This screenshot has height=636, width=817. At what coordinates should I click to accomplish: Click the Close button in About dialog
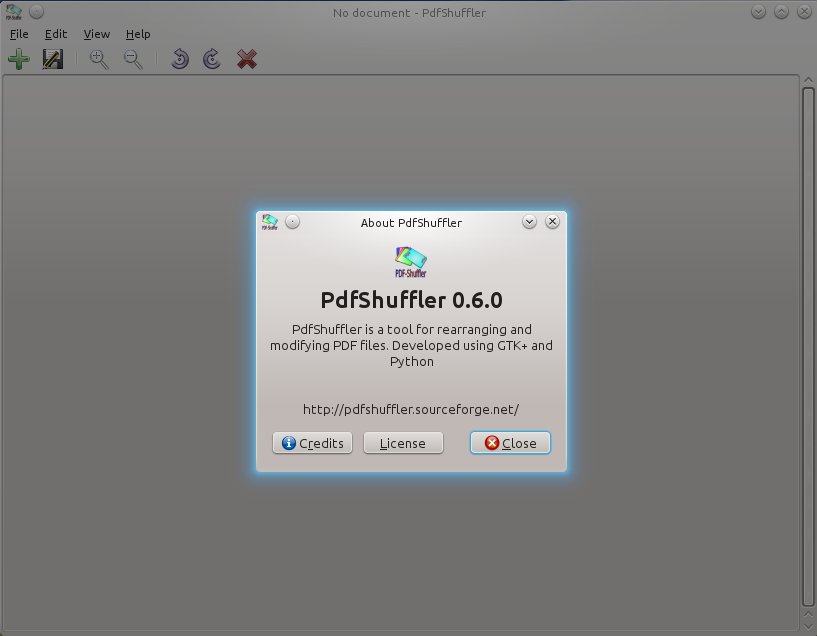[x=510, y=443]
